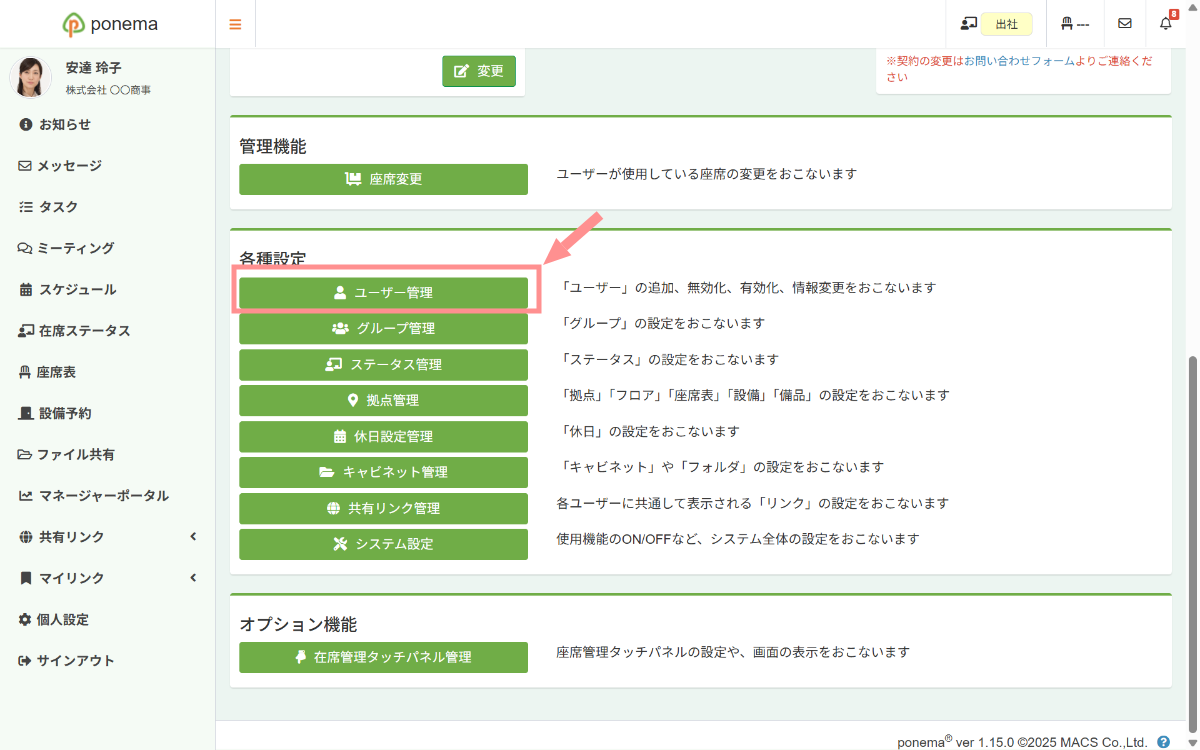1200x750 pixels.
Task: Open seat chair icon showing ---
Action: [1074, 24]
